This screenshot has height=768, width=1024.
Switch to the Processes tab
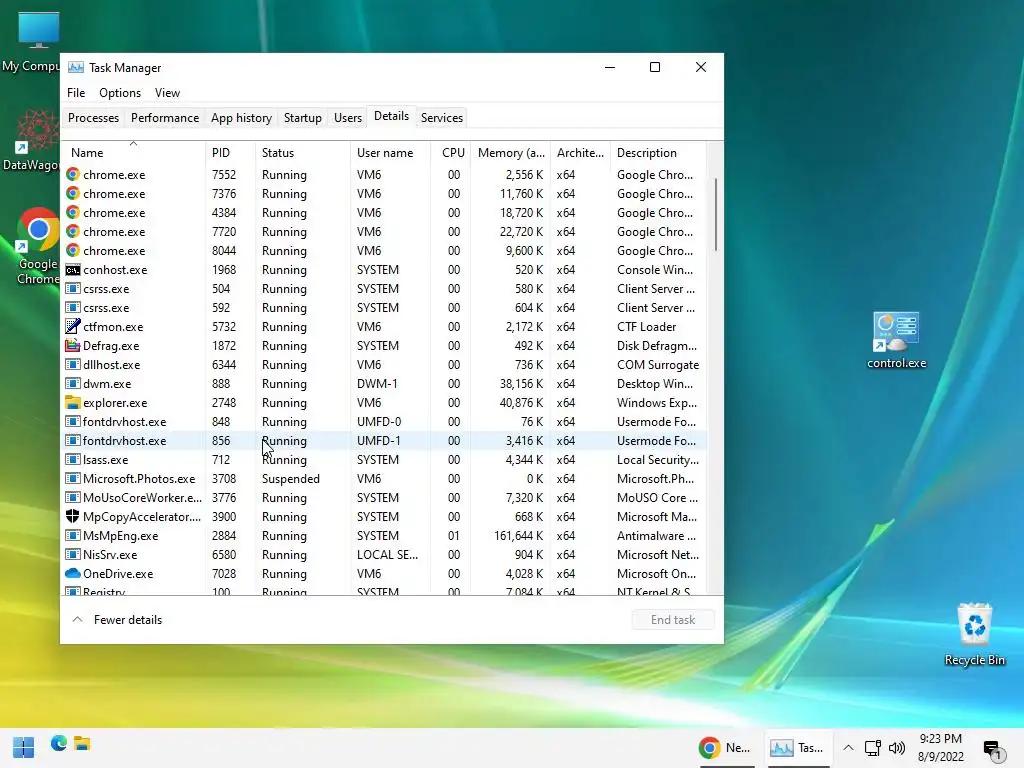click(93, 118)
